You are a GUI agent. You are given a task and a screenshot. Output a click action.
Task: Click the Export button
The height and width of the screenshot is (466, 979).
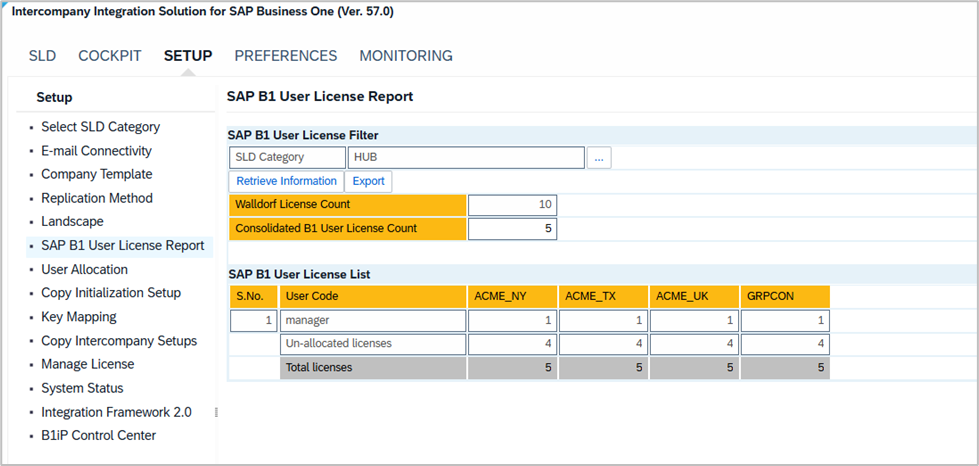[x=368, y=181]
